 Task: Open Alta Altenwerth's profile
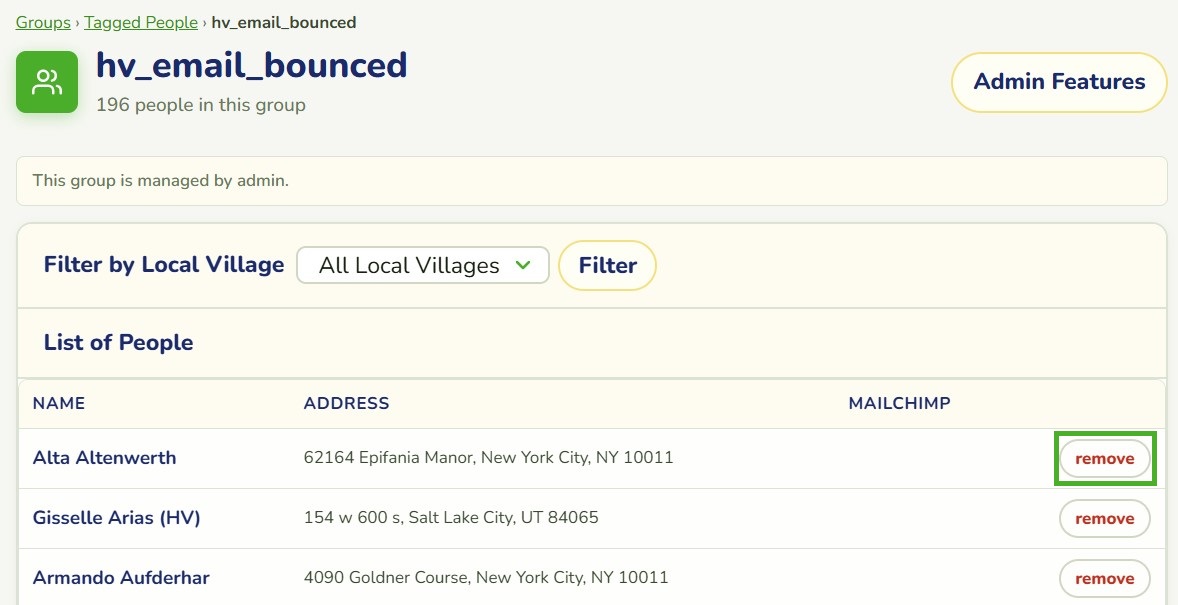[104, 458]
